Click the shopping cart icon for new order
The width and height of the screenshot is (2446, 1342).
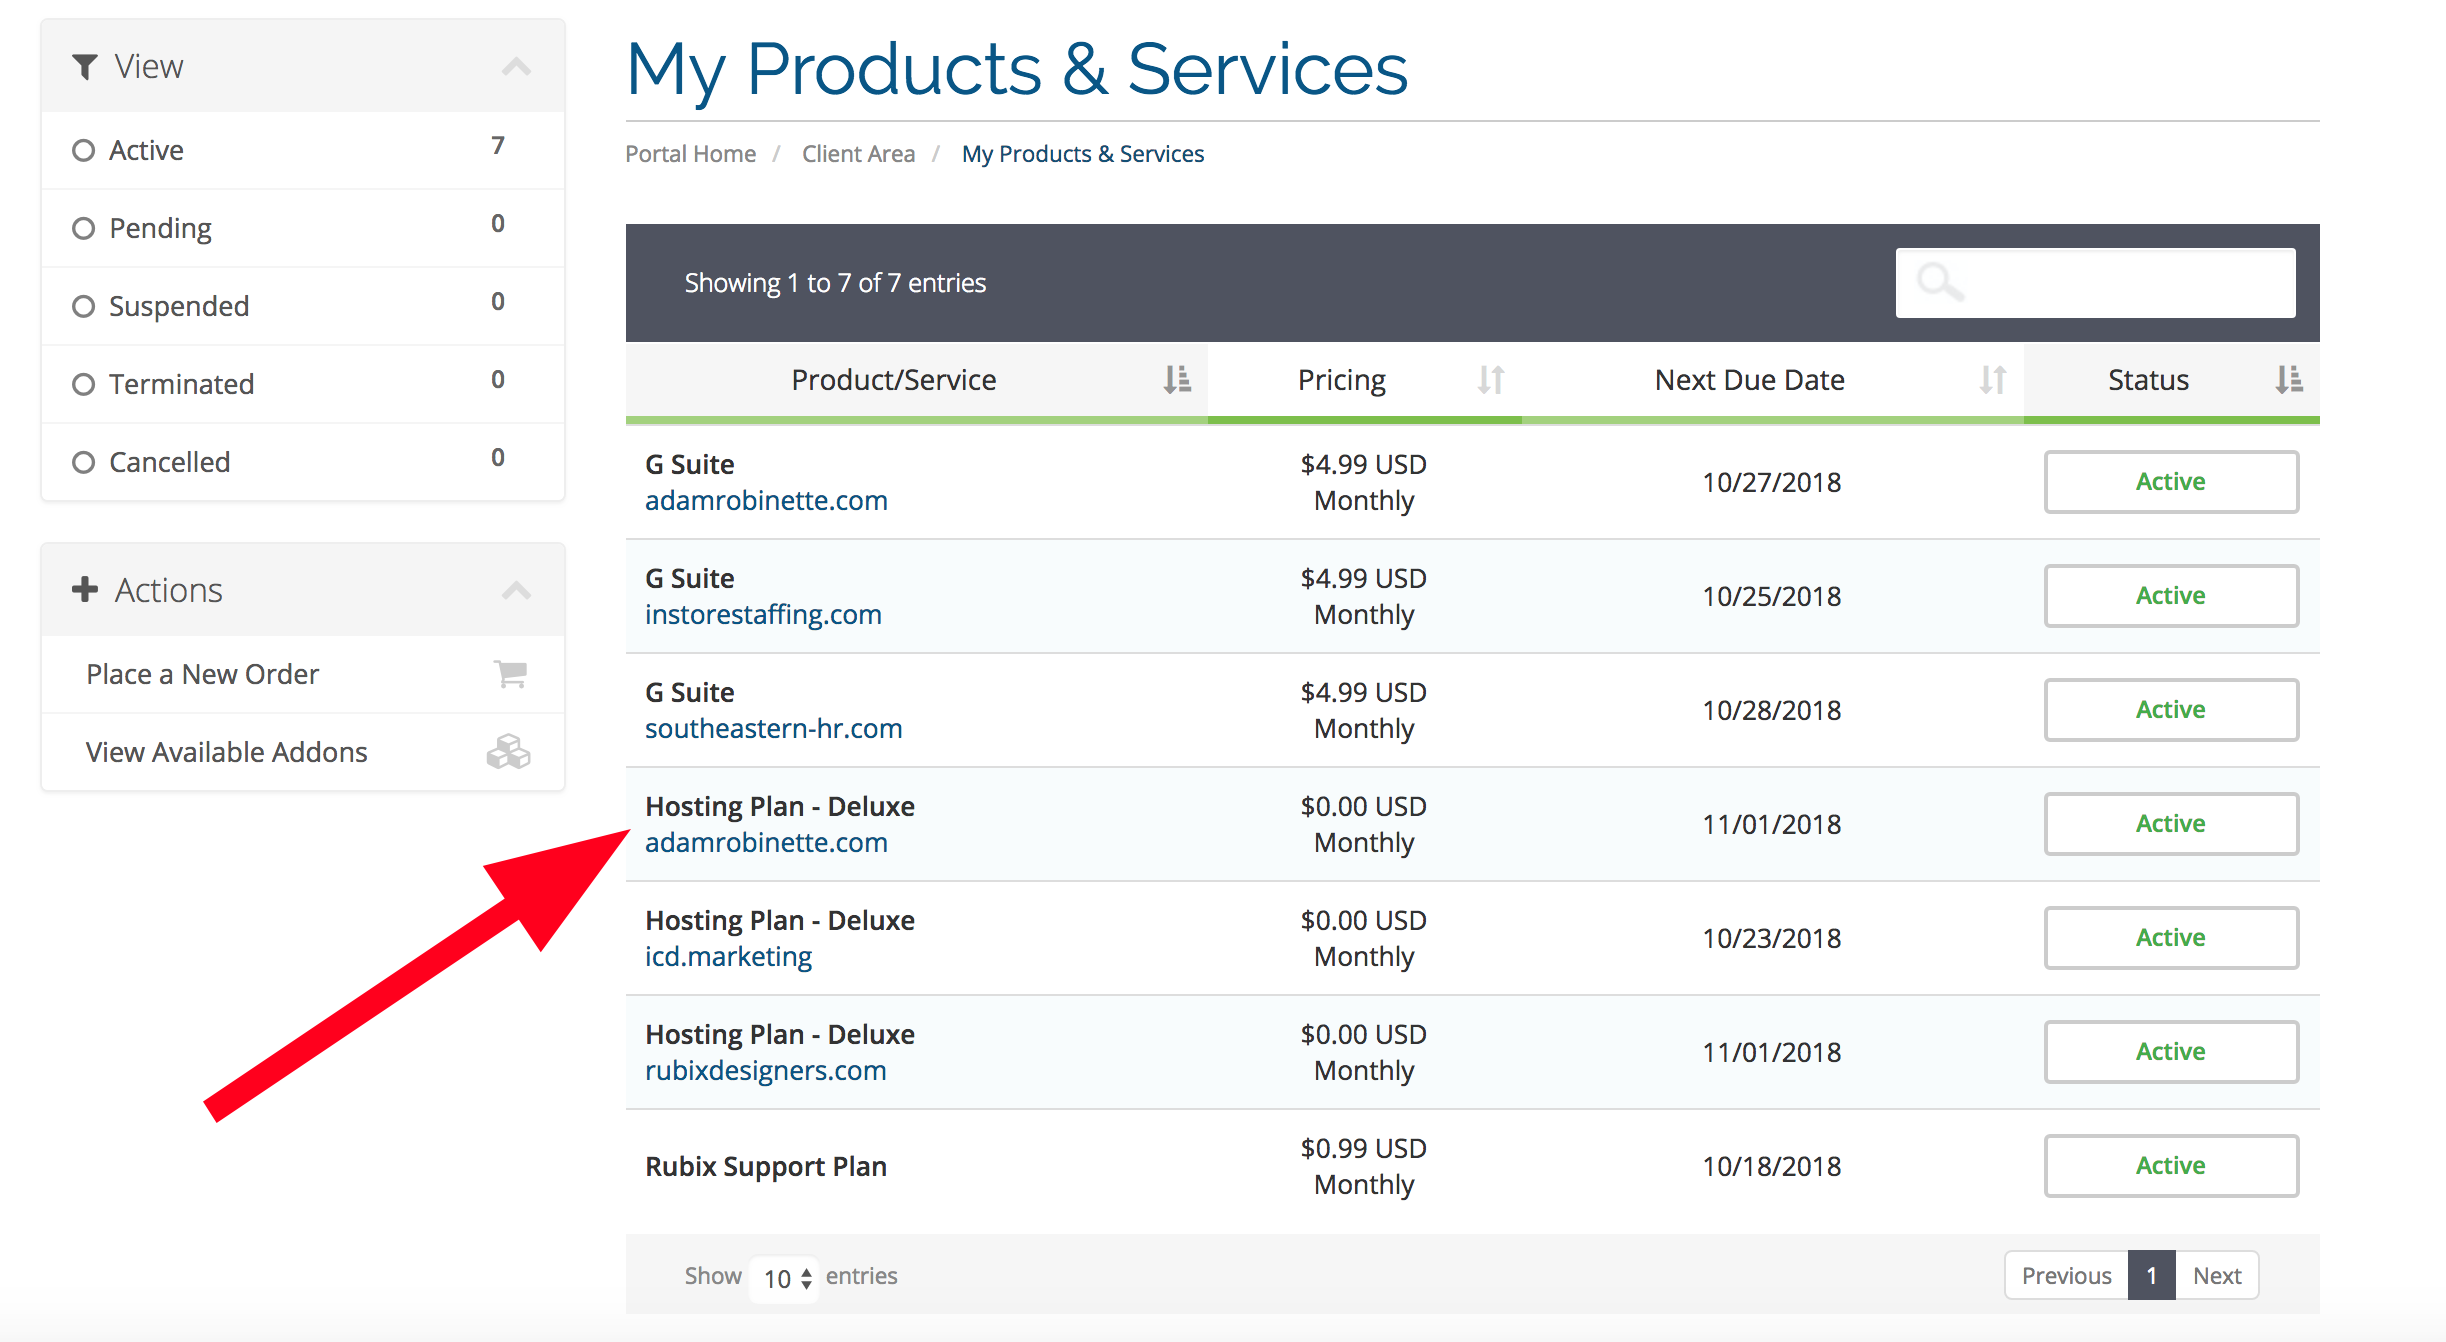[x=510, y=674]
